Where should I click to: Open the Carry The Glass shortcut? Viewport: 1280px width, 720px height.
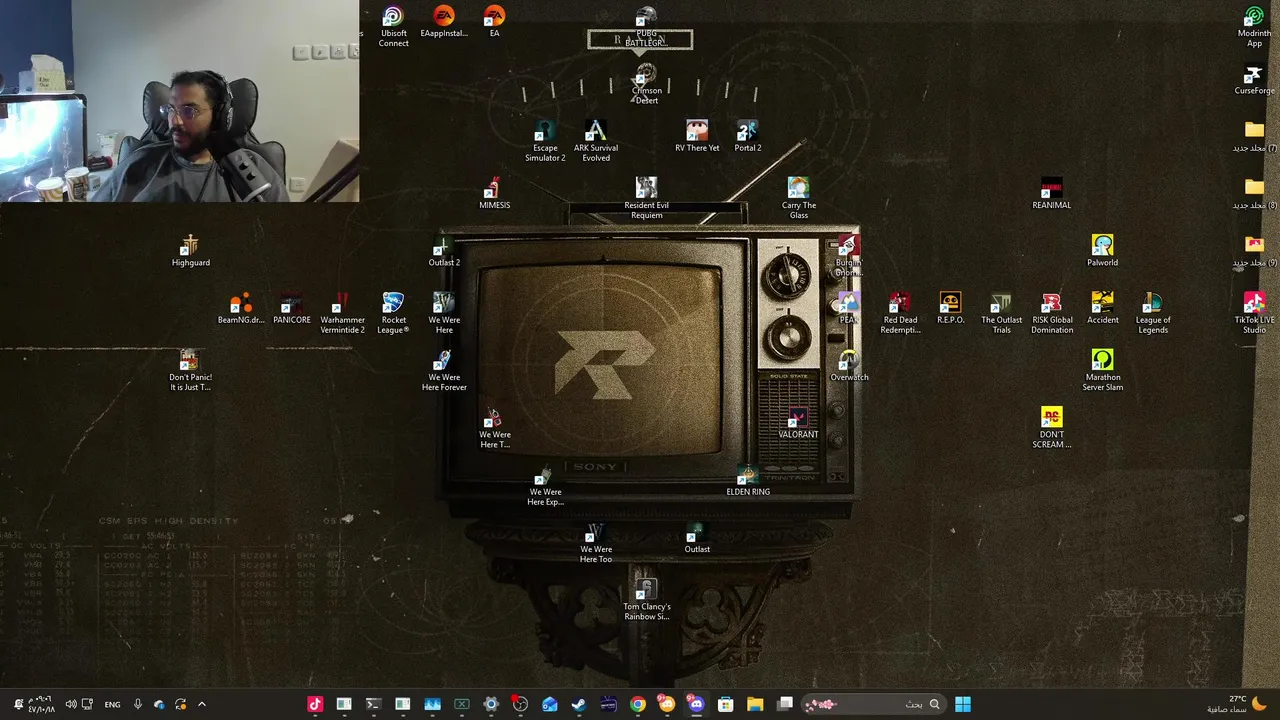(798, 198)
